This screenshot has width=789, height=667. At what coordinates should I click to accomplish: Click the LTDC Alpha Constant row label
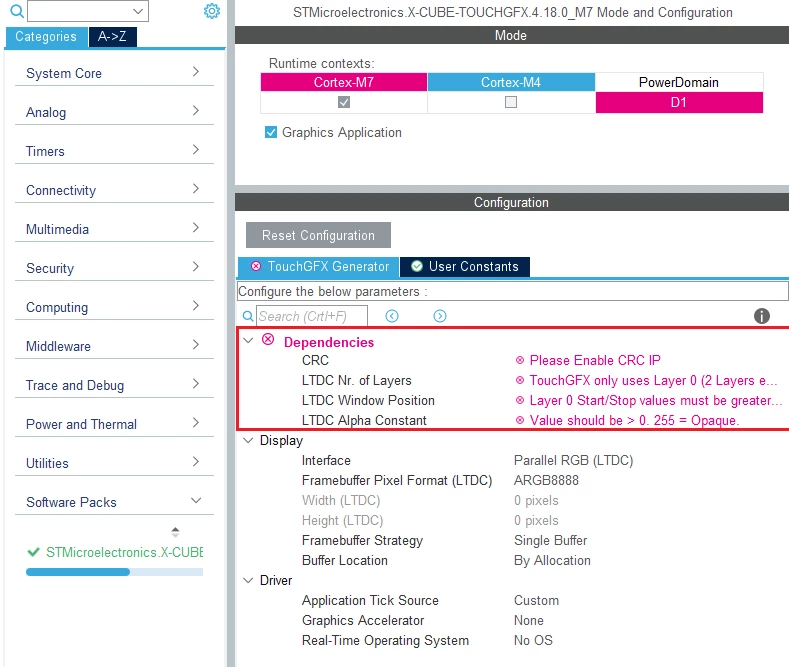364,421
